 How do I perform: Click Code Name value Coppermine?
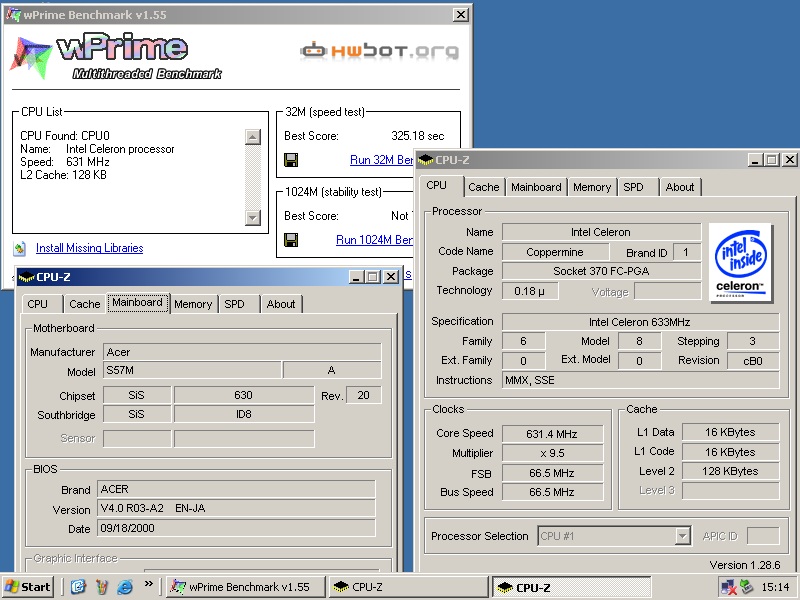pyautogui.click(x=555, y=252)
